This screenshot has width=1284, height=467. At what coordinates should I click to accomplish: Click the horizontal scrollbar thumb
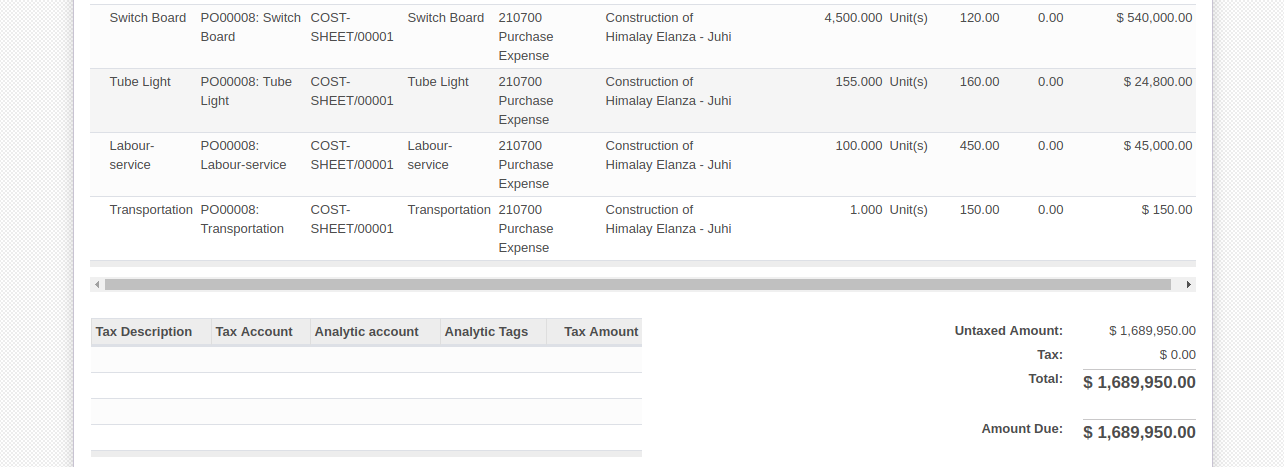coord(637,285)
